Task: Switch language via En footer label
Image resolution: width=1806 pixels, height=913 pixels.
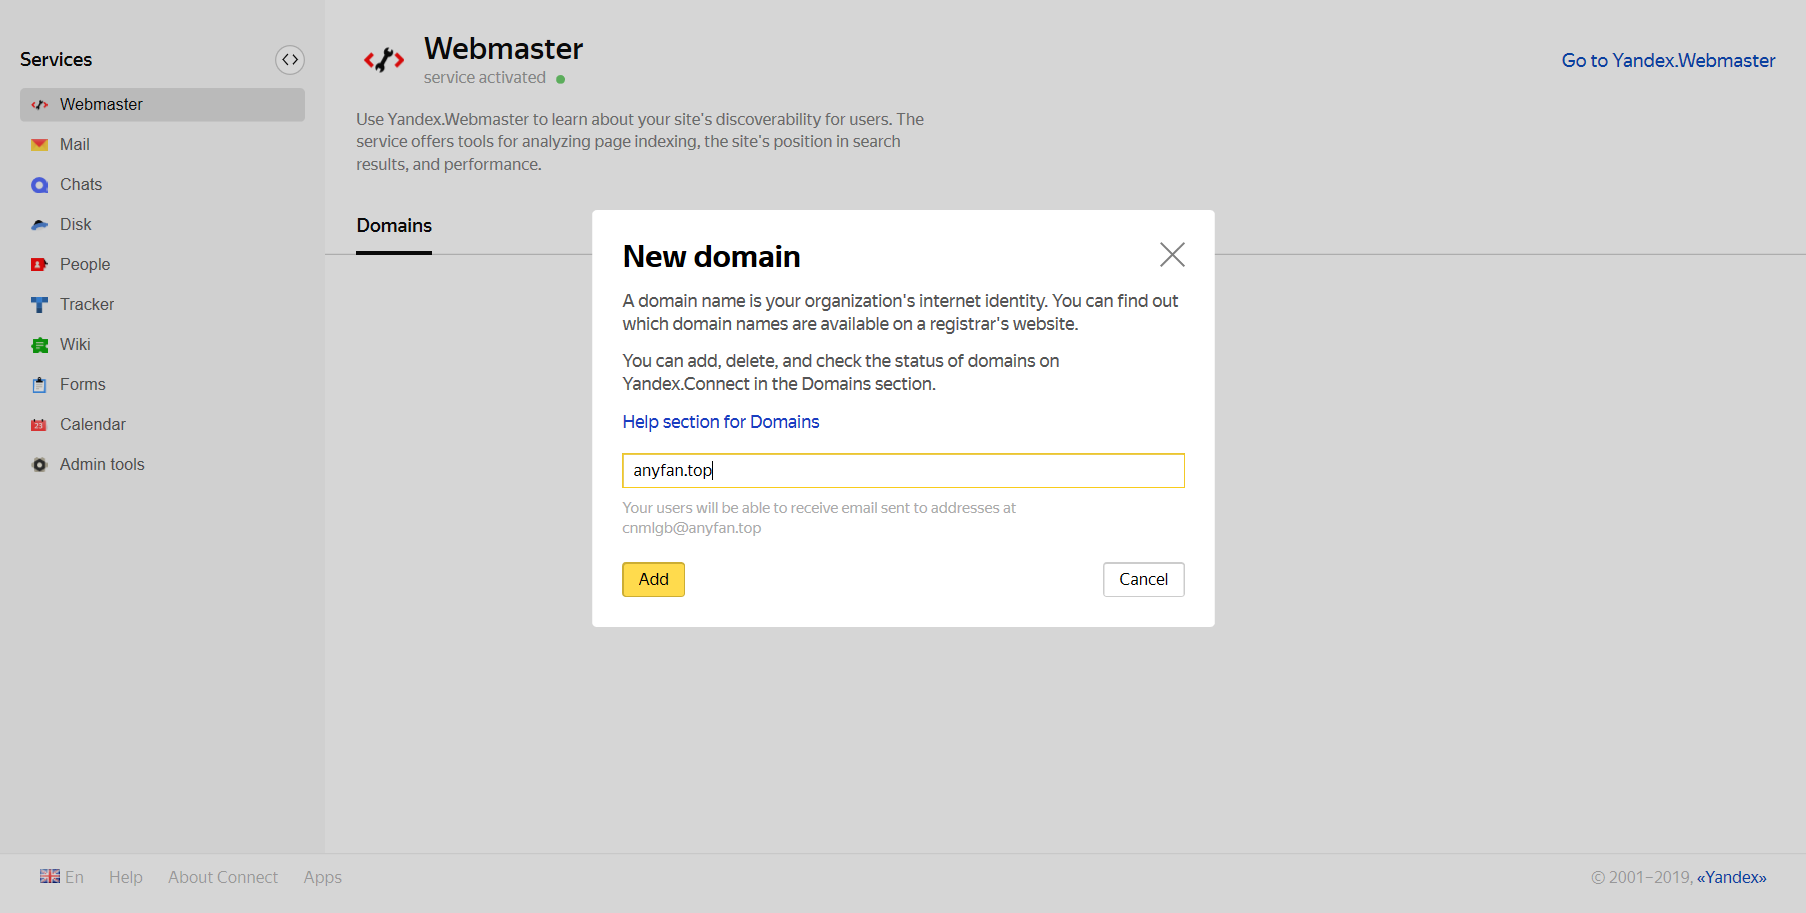Action: tap(75, 877)
